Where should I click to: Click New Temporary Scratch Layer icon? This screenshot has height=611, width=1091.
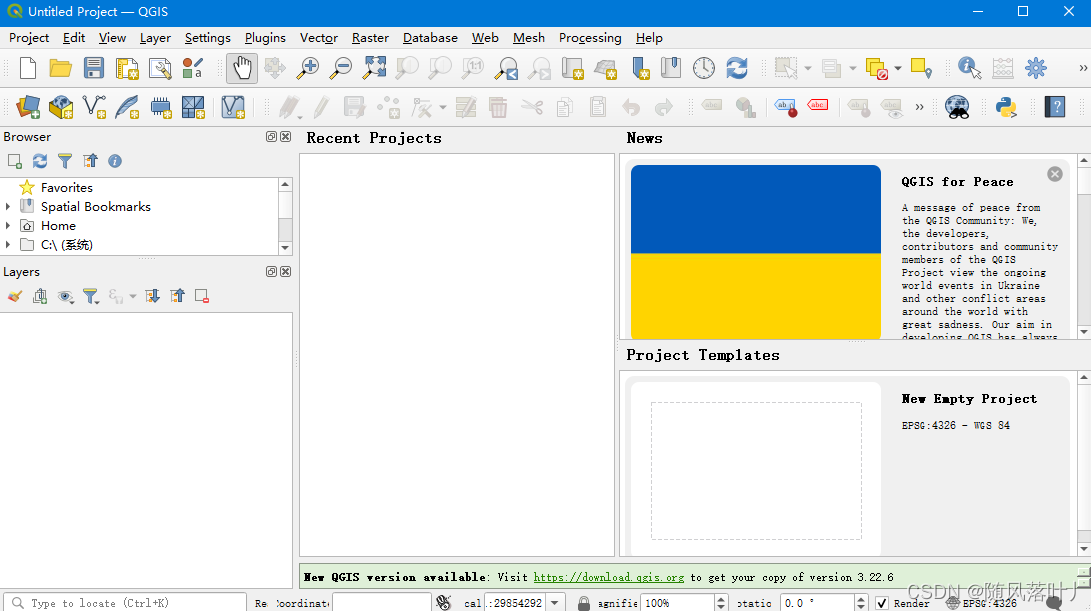[160, 107]
